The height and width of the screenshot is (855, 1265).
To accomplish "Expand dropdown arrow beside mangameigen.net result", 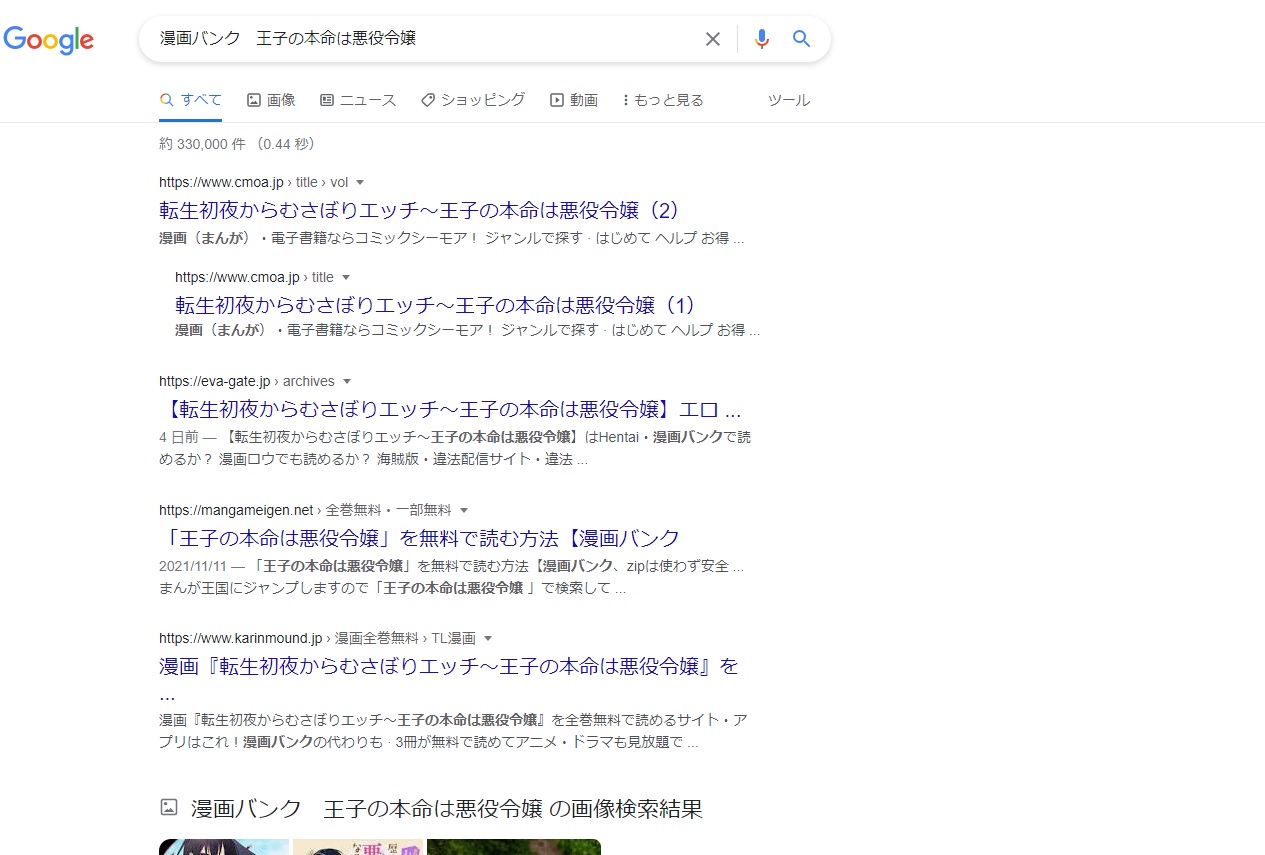I will click(x=464, y=510).
